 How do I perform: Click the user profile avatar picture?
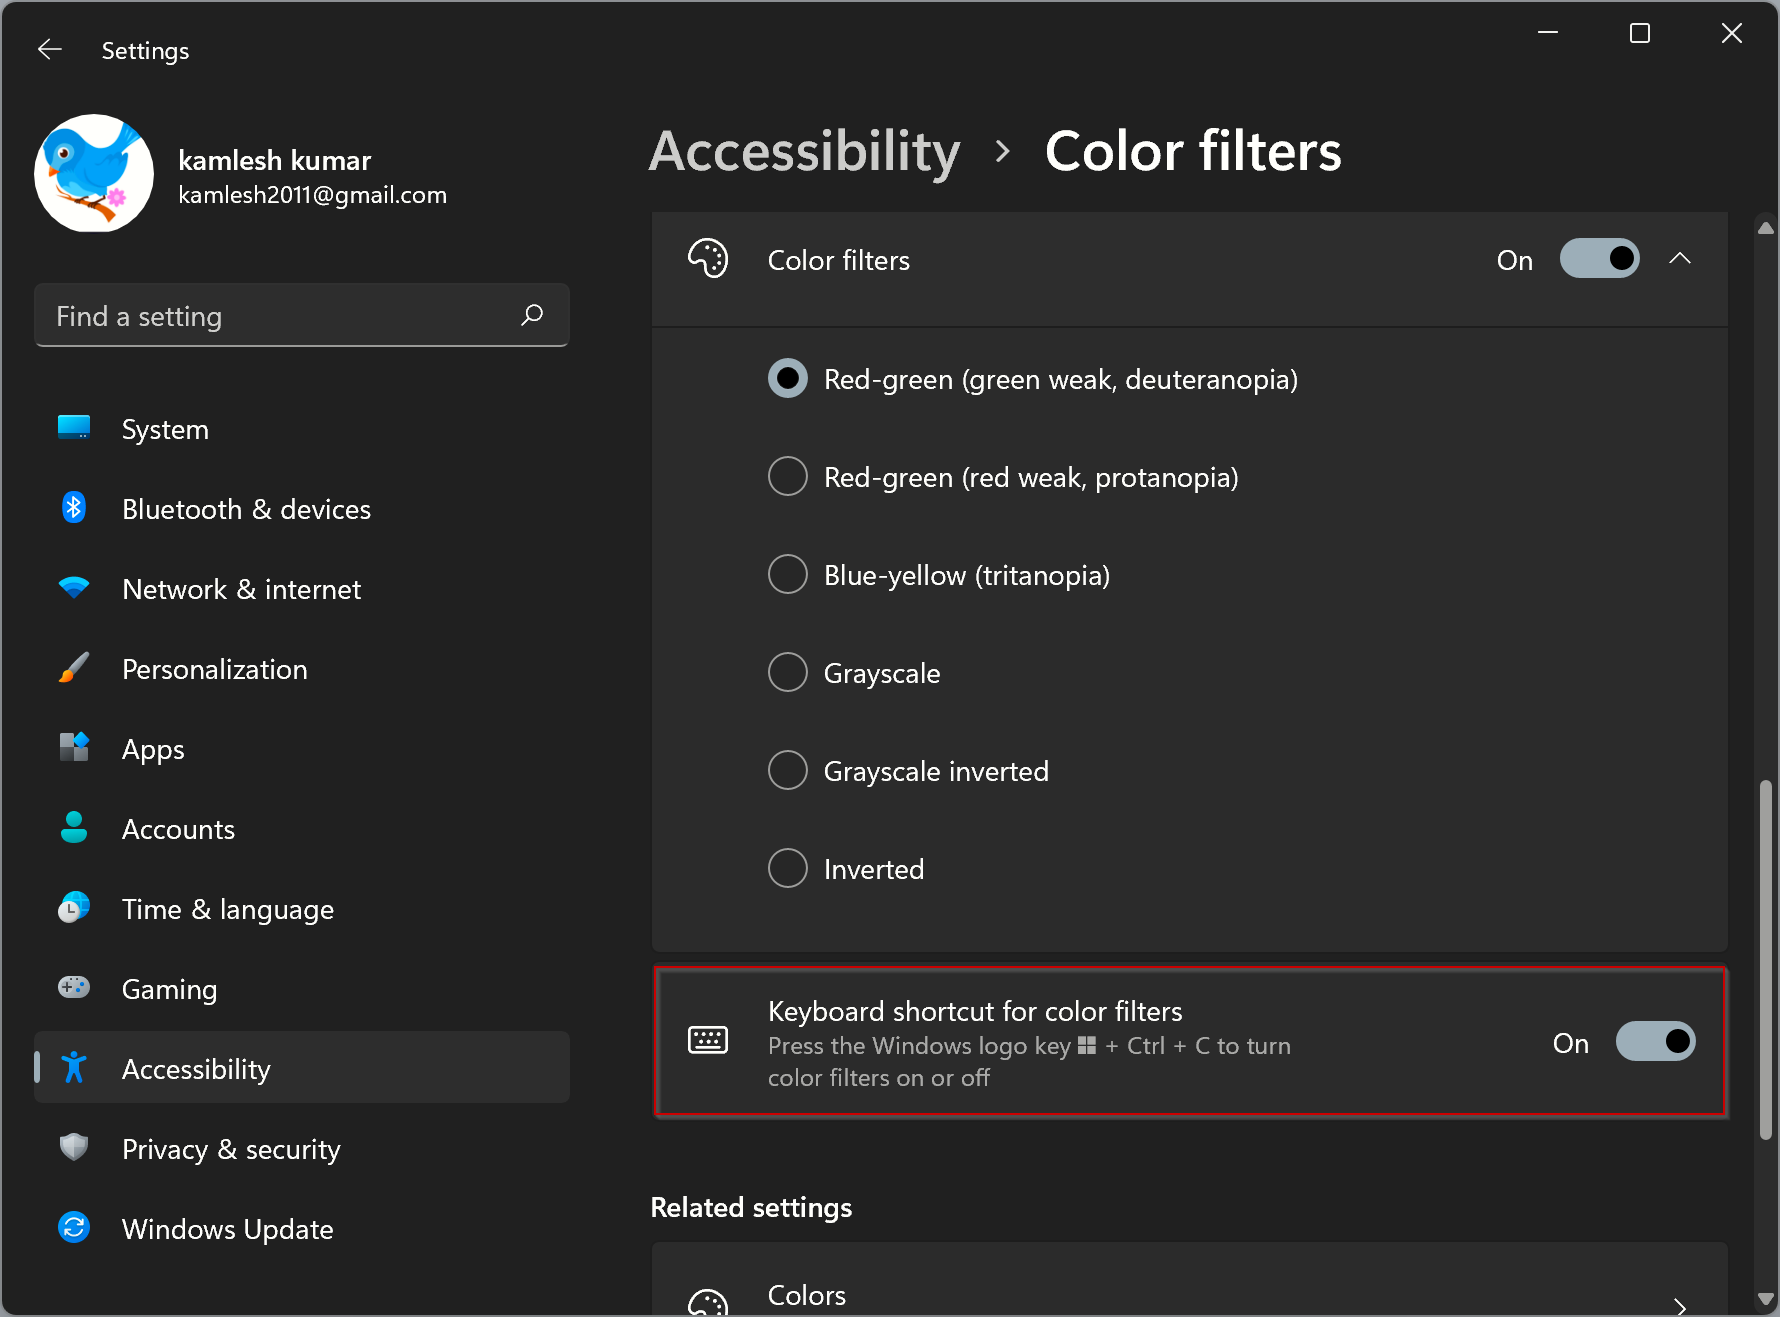tap(94, 173)
